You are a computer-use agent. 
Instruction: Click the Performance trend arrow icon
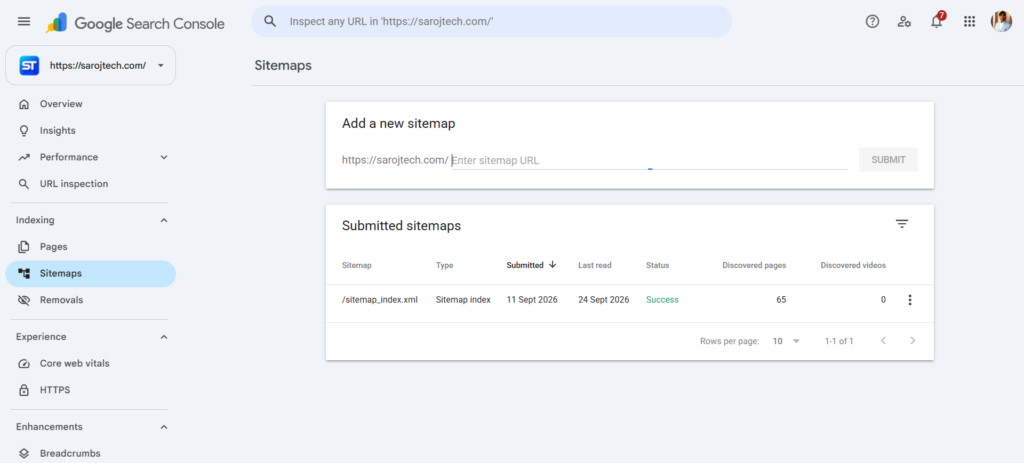point(24,157)
